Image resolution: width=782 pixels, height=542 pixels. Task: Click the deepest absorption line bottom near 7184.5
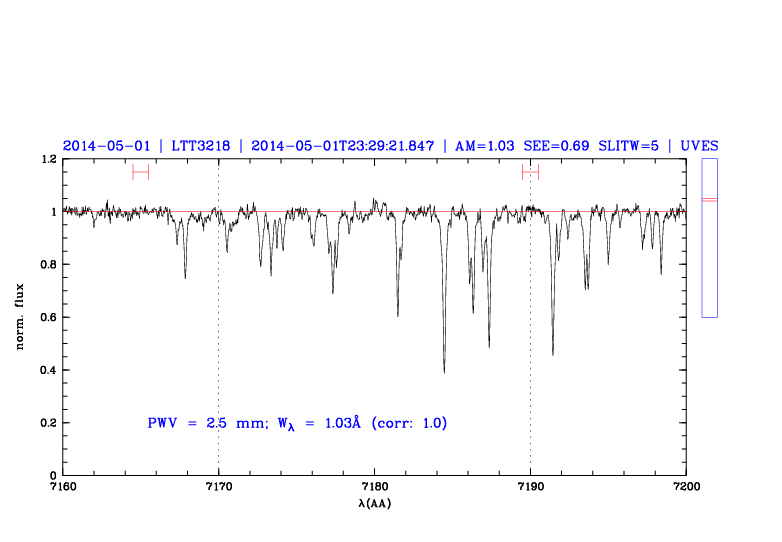[444, 370]
